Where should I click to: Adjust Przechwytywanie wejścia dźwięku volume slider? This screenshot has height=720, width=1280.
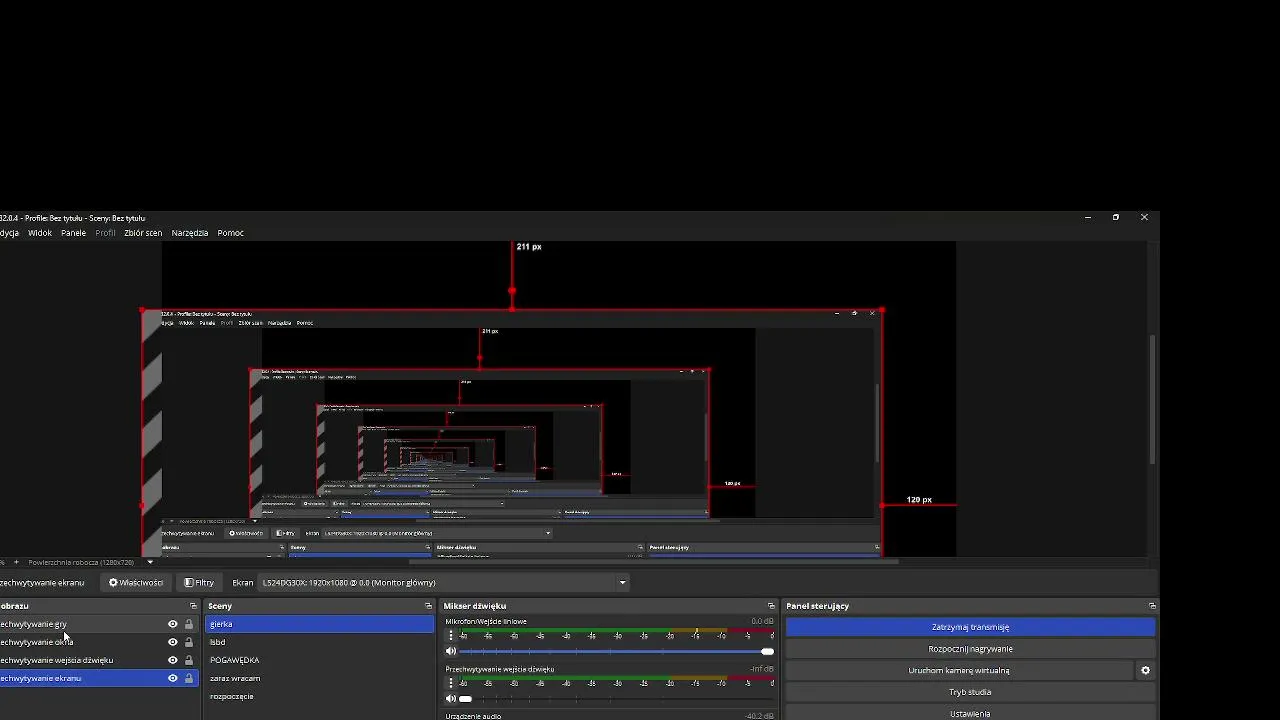pyautogui.click(x=617, y=699)
